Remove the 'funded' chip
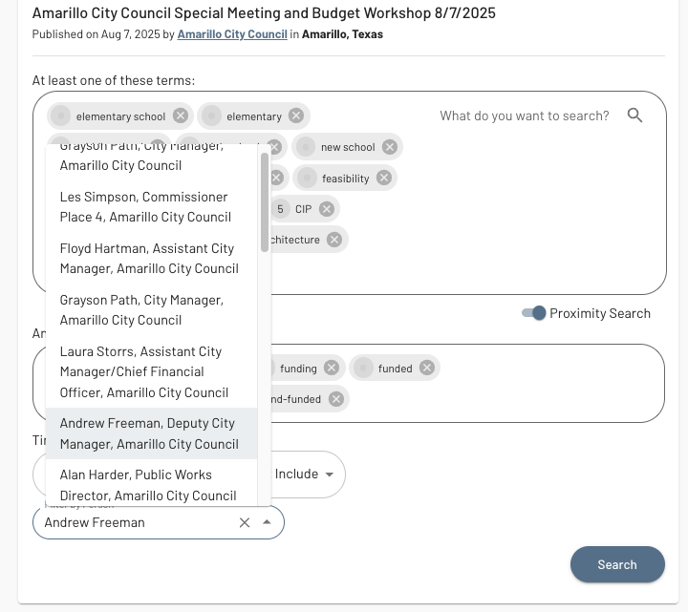Viewport: 688px width, 612px height. pyautogui.click(x=427, y=368)
